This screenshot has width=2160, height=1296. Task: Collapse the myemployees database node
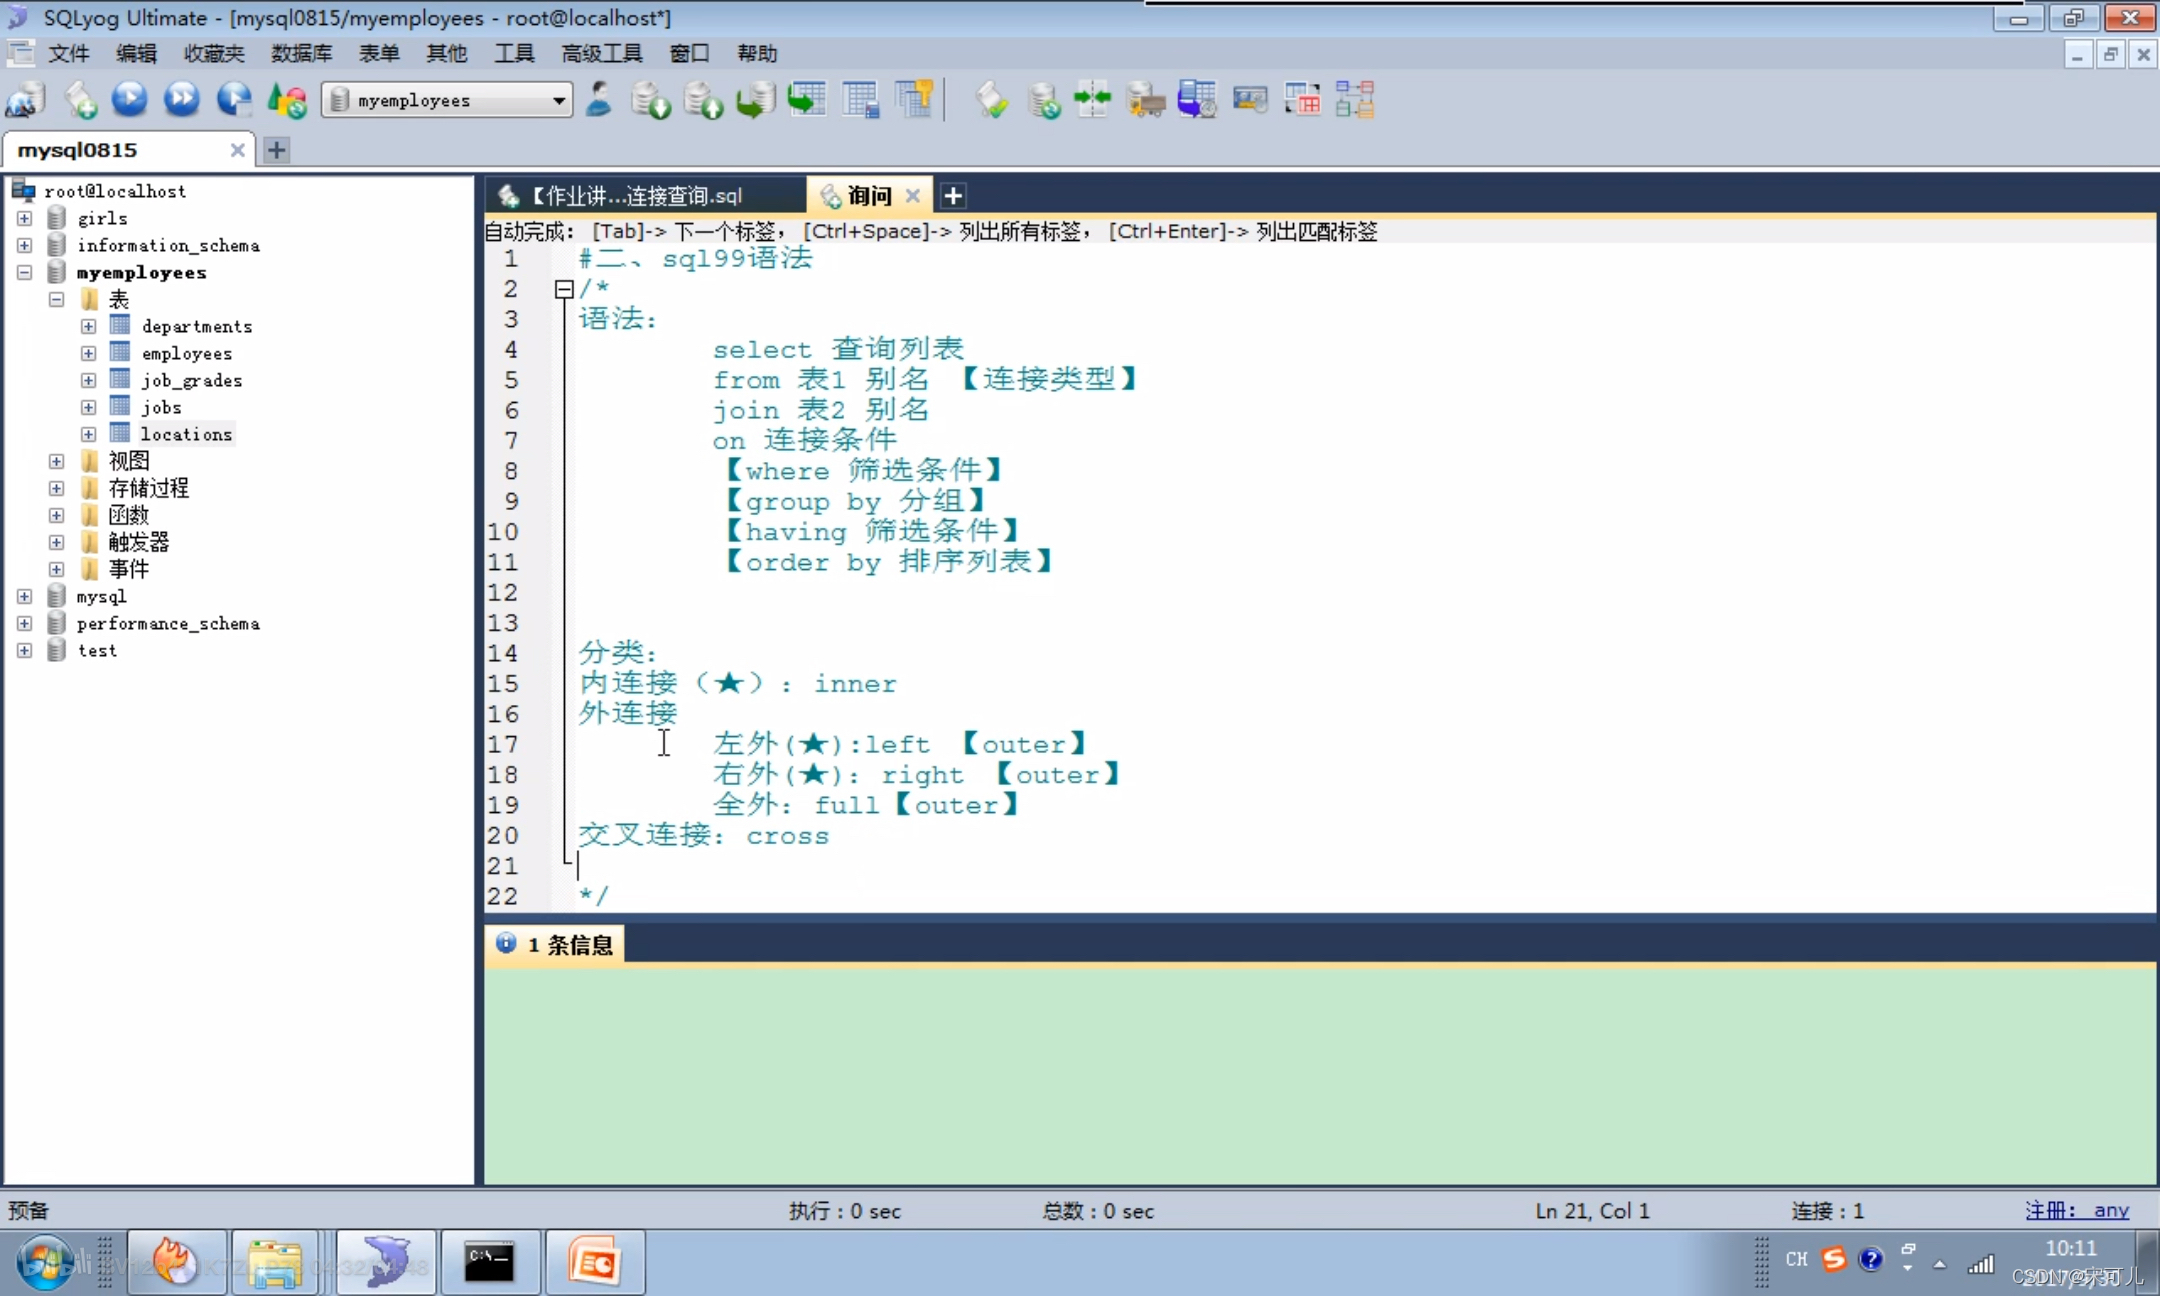24,272
